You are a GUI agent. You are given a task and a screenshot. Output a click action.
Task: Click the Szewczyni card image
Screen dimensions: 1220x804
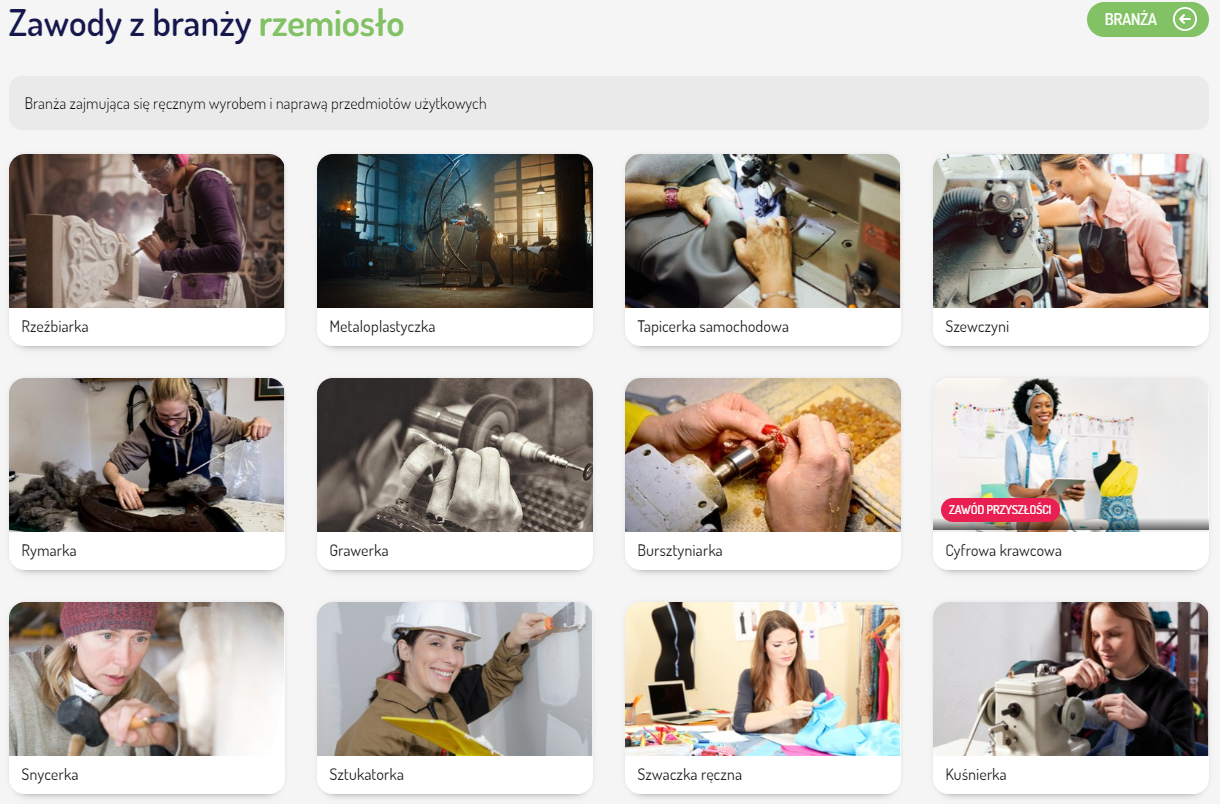tap(1071, 231)
